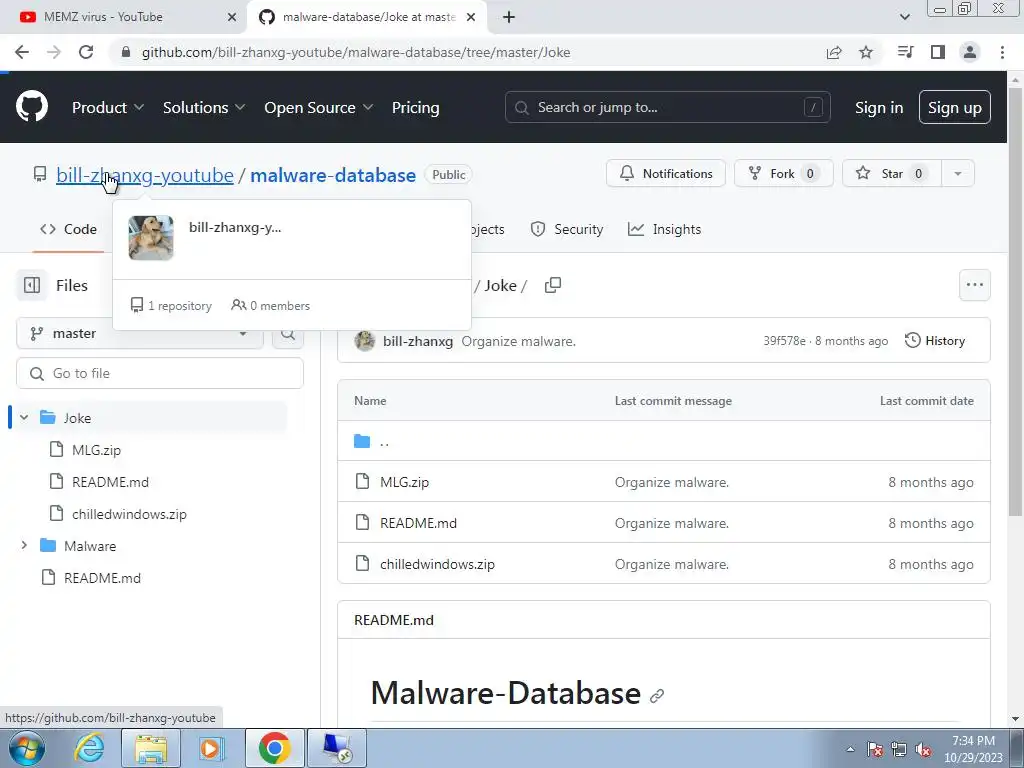Open the master branch selector

coord(140,334)
